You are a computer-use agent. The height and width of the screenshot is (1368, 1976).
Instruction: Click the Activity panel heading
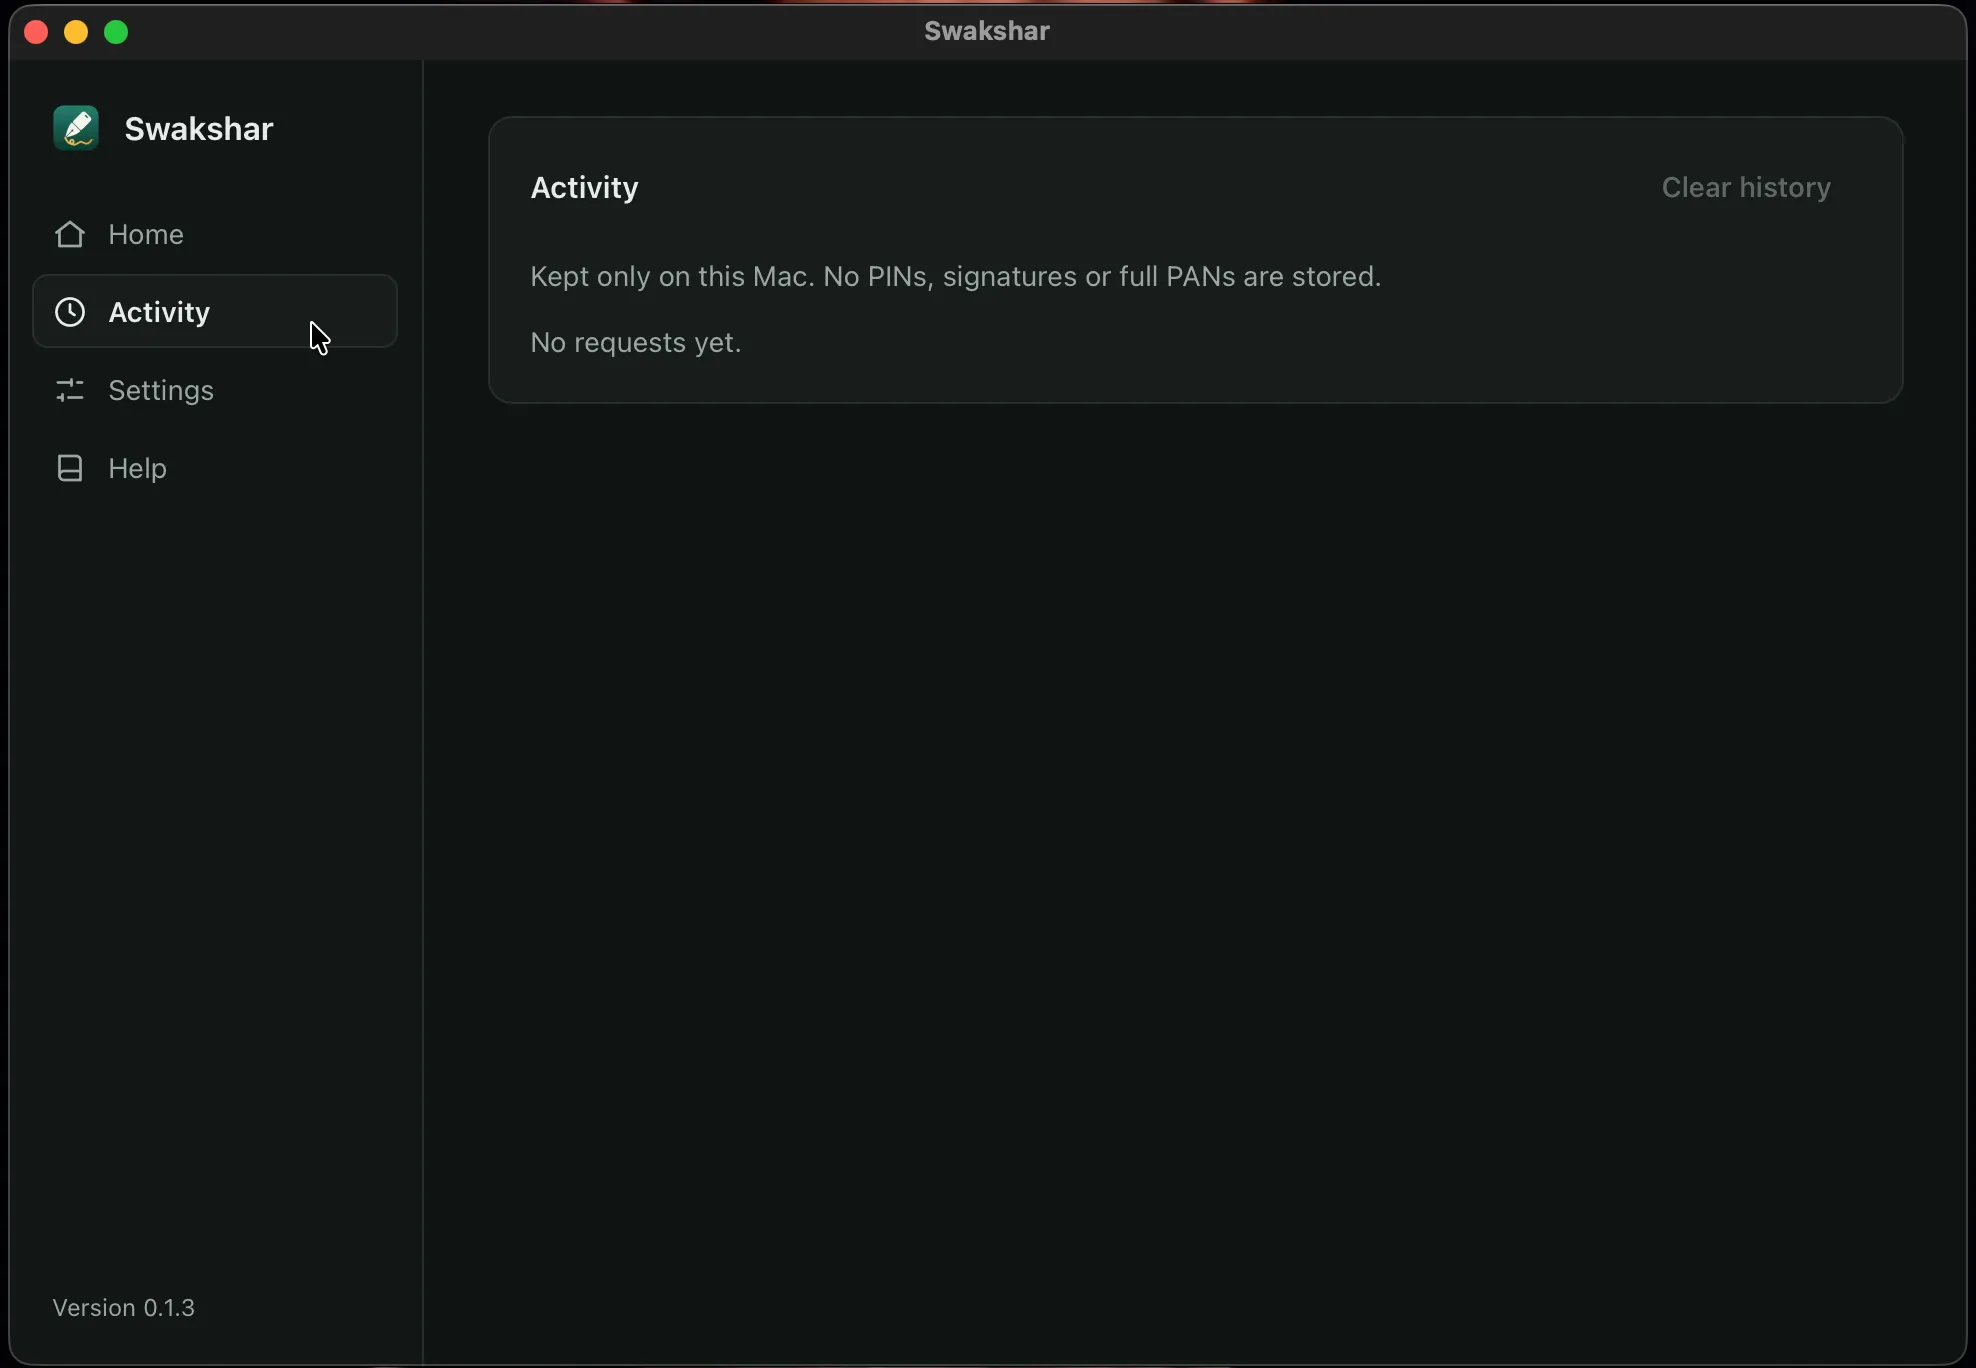point(585,188)
